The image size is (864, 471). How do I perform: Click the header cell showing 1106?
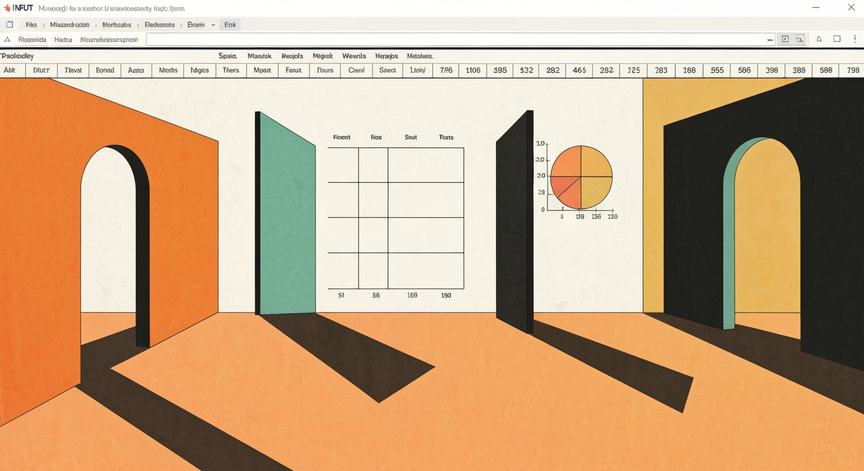[x=473, y=70]
